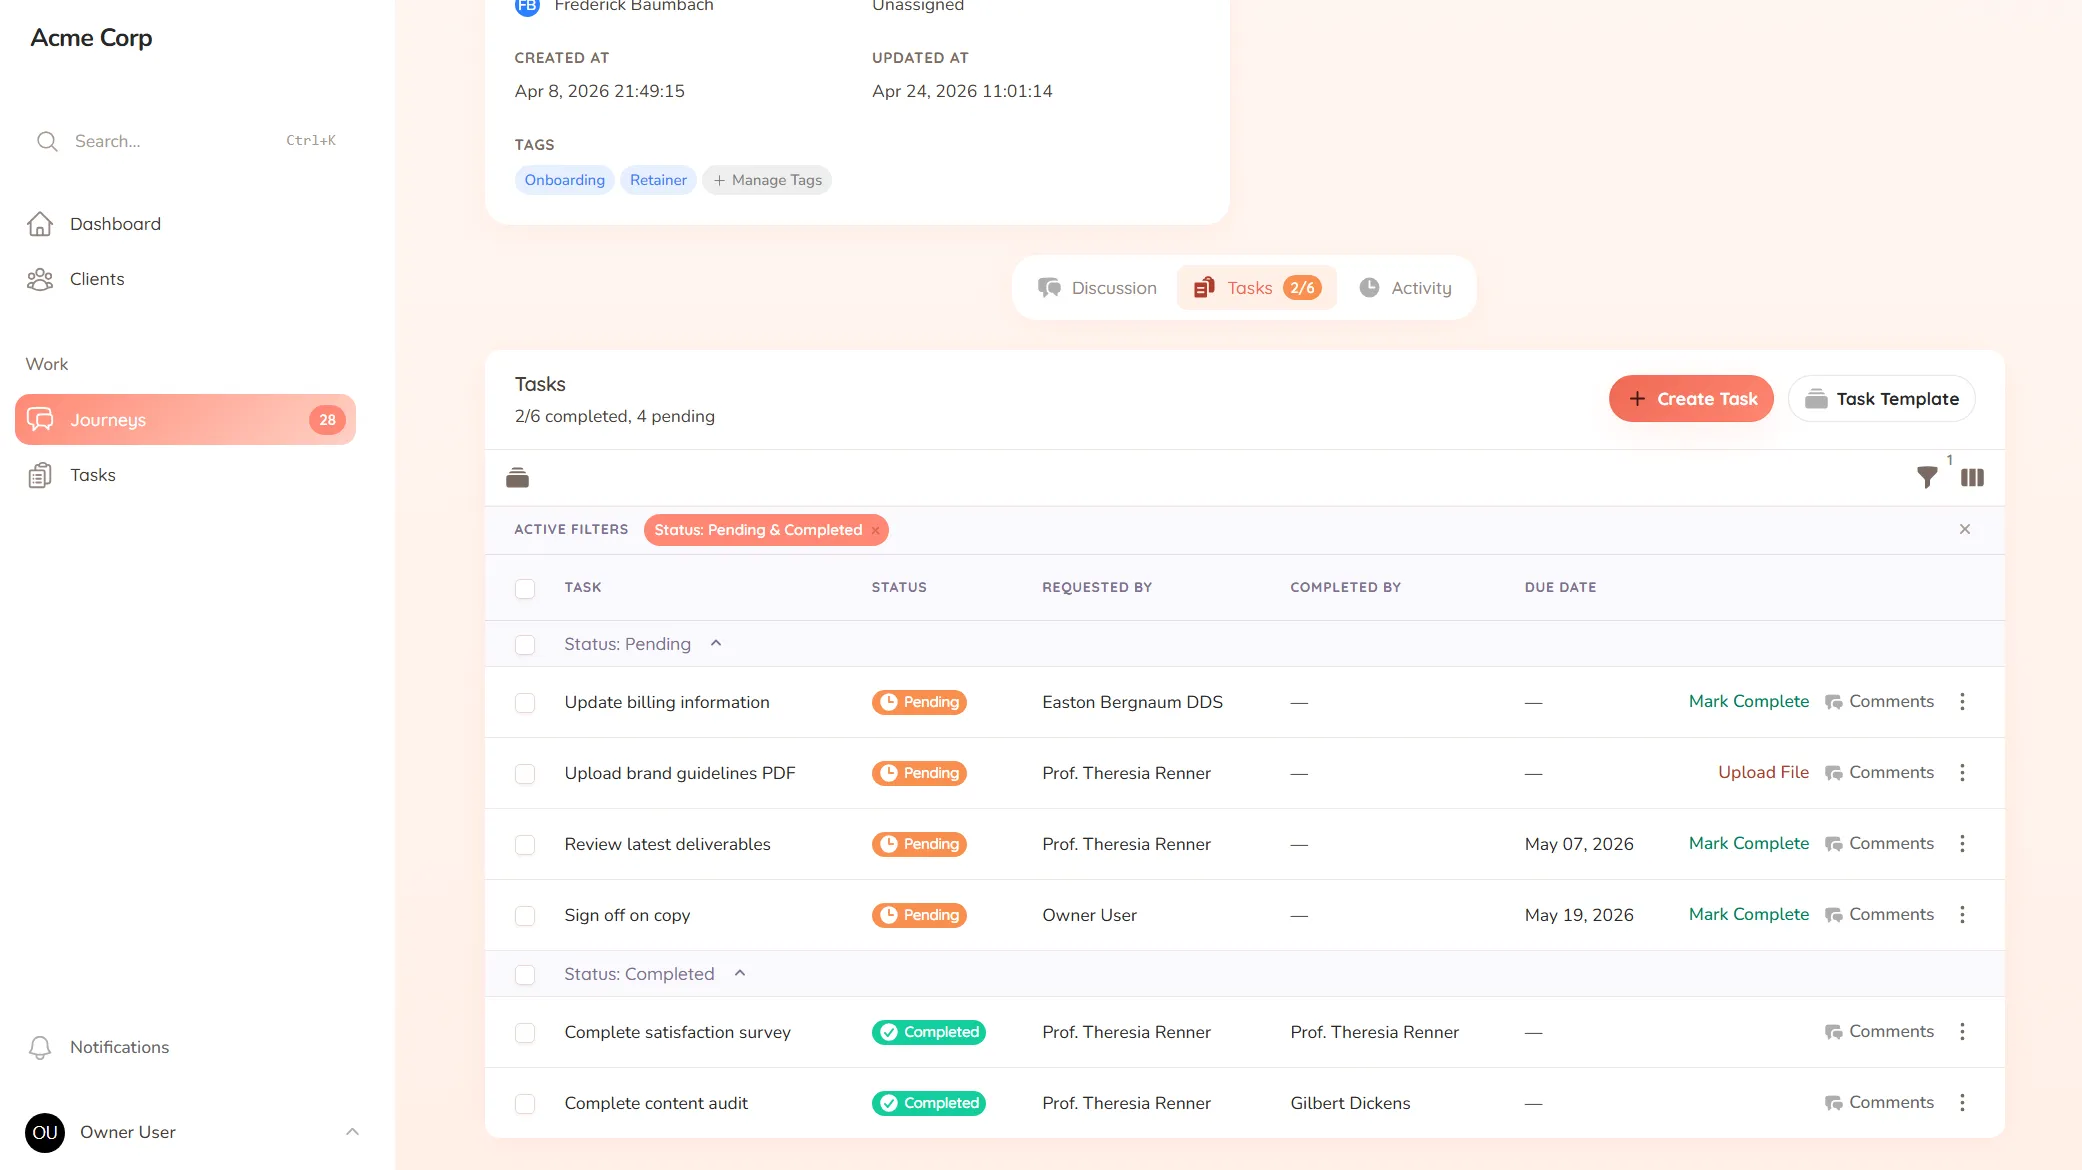Open more options for Upload brand guidelines PDF
The height and width of the screenshot is (1170, 2082).
pos(1962,773)
